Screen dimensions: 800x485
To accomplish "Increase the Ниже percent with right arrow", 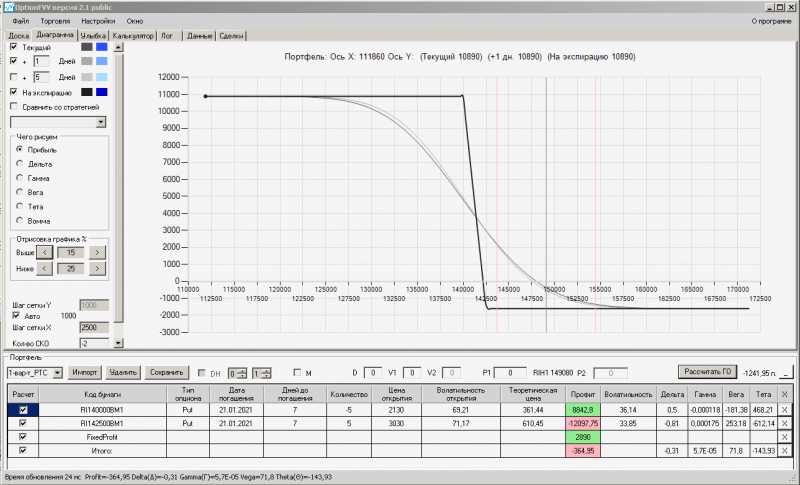I will [x=97, y=269].
